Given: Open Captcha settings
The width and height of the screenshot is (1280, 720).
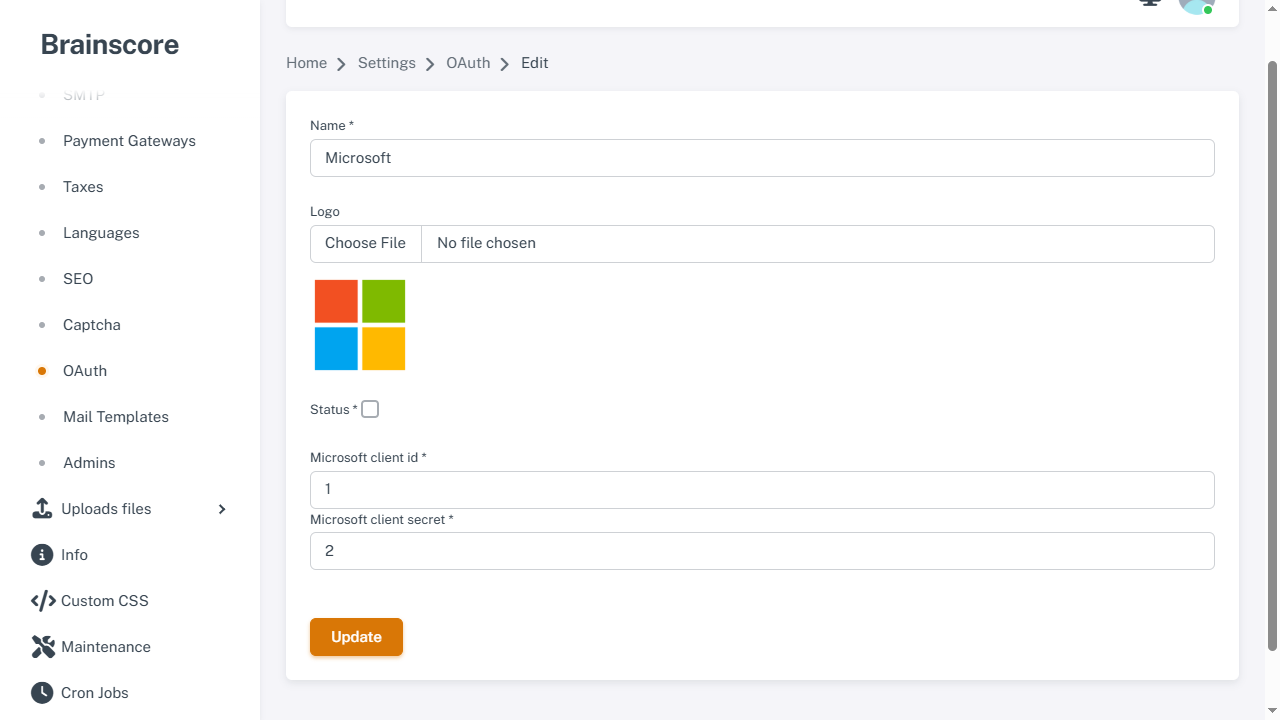Looking at the screenshot, I should click(92, 325).
